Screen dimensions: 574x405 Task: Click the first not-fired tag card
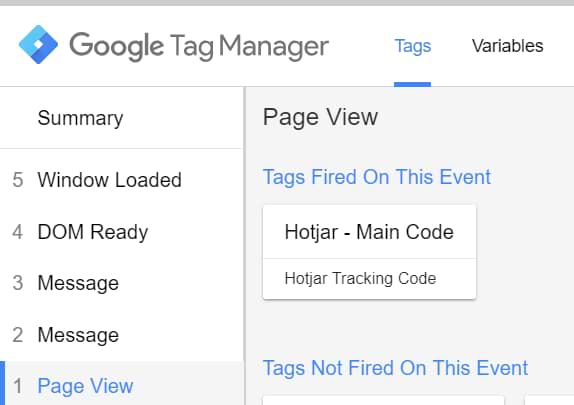point(384,400)
